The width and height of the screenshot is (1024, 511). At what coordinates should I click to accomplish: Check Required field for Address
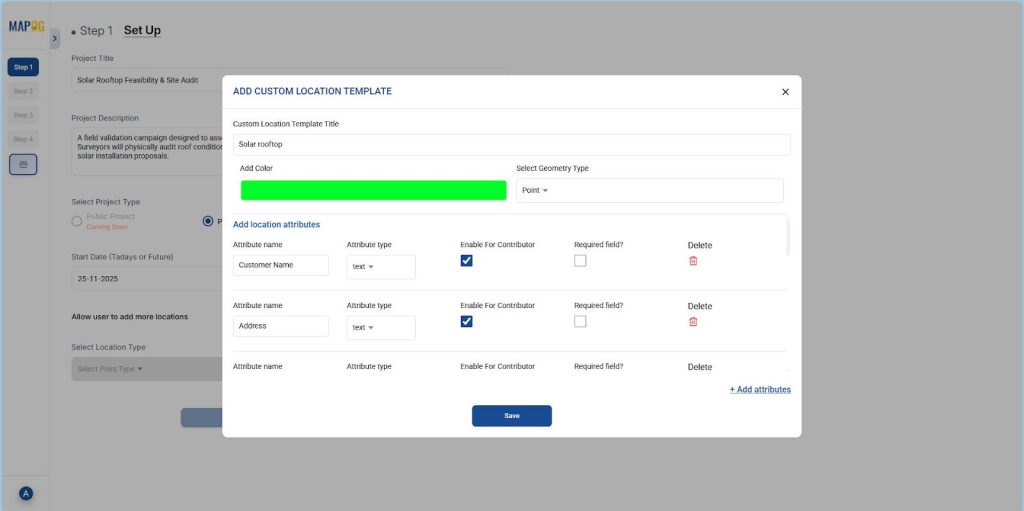[580, 321]
